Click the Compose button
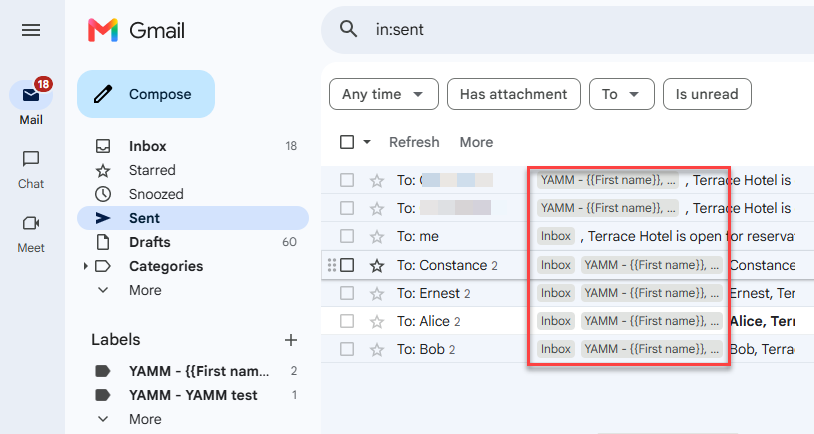Image resolution: width=814 pixels, height=434 pixels. coord(146,94)
